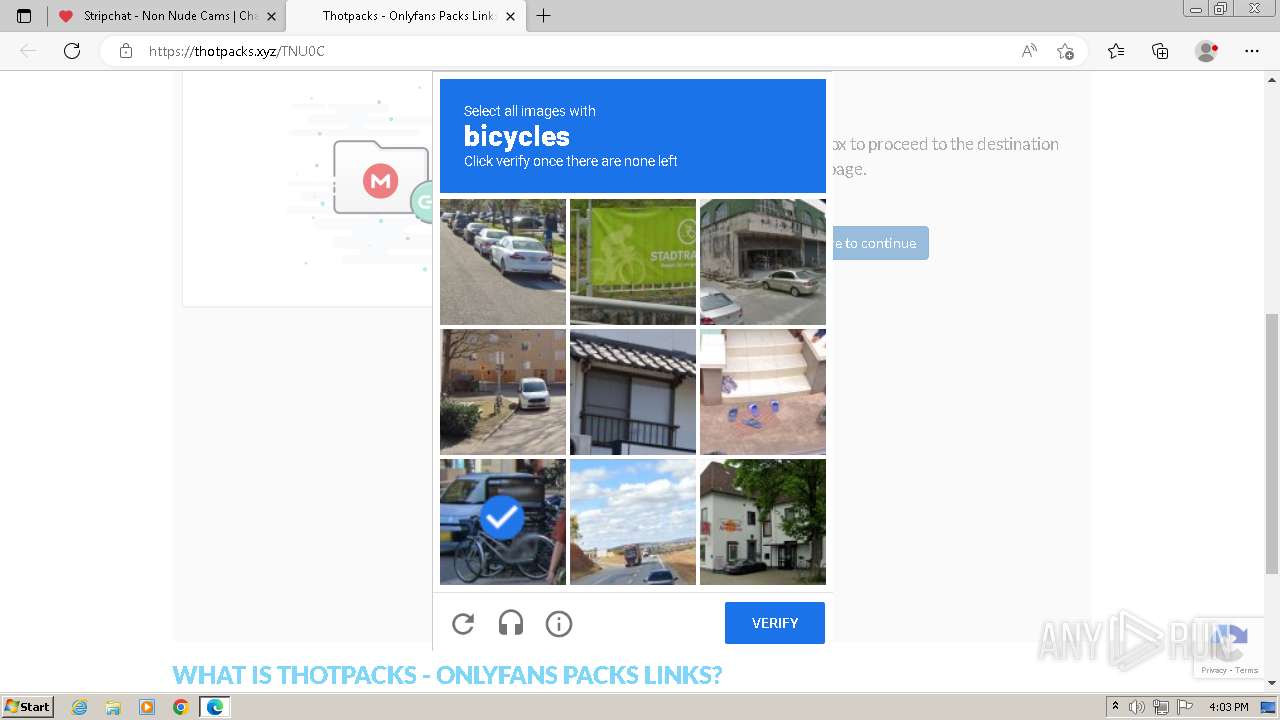Select the old building with silver car tile
Screen dimensions: 1280x720
coord(763,262)
